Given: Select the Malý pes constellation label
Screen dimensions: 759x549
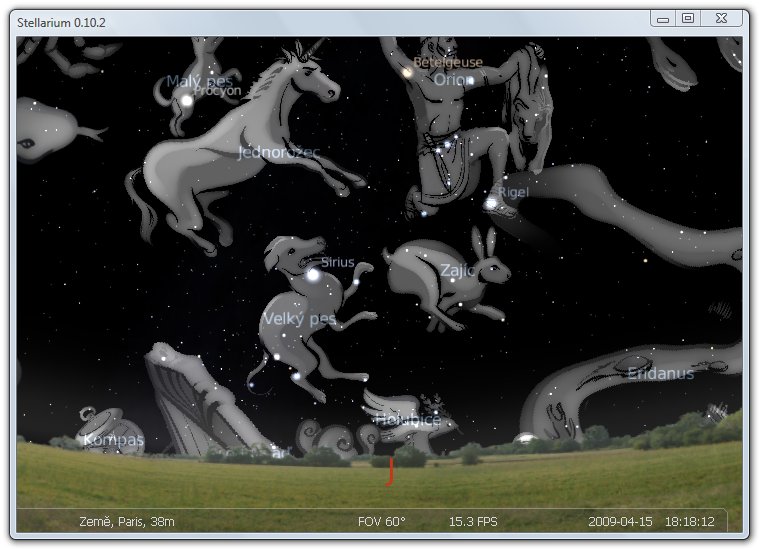Looking at the screenshot, I should point(199,81).
